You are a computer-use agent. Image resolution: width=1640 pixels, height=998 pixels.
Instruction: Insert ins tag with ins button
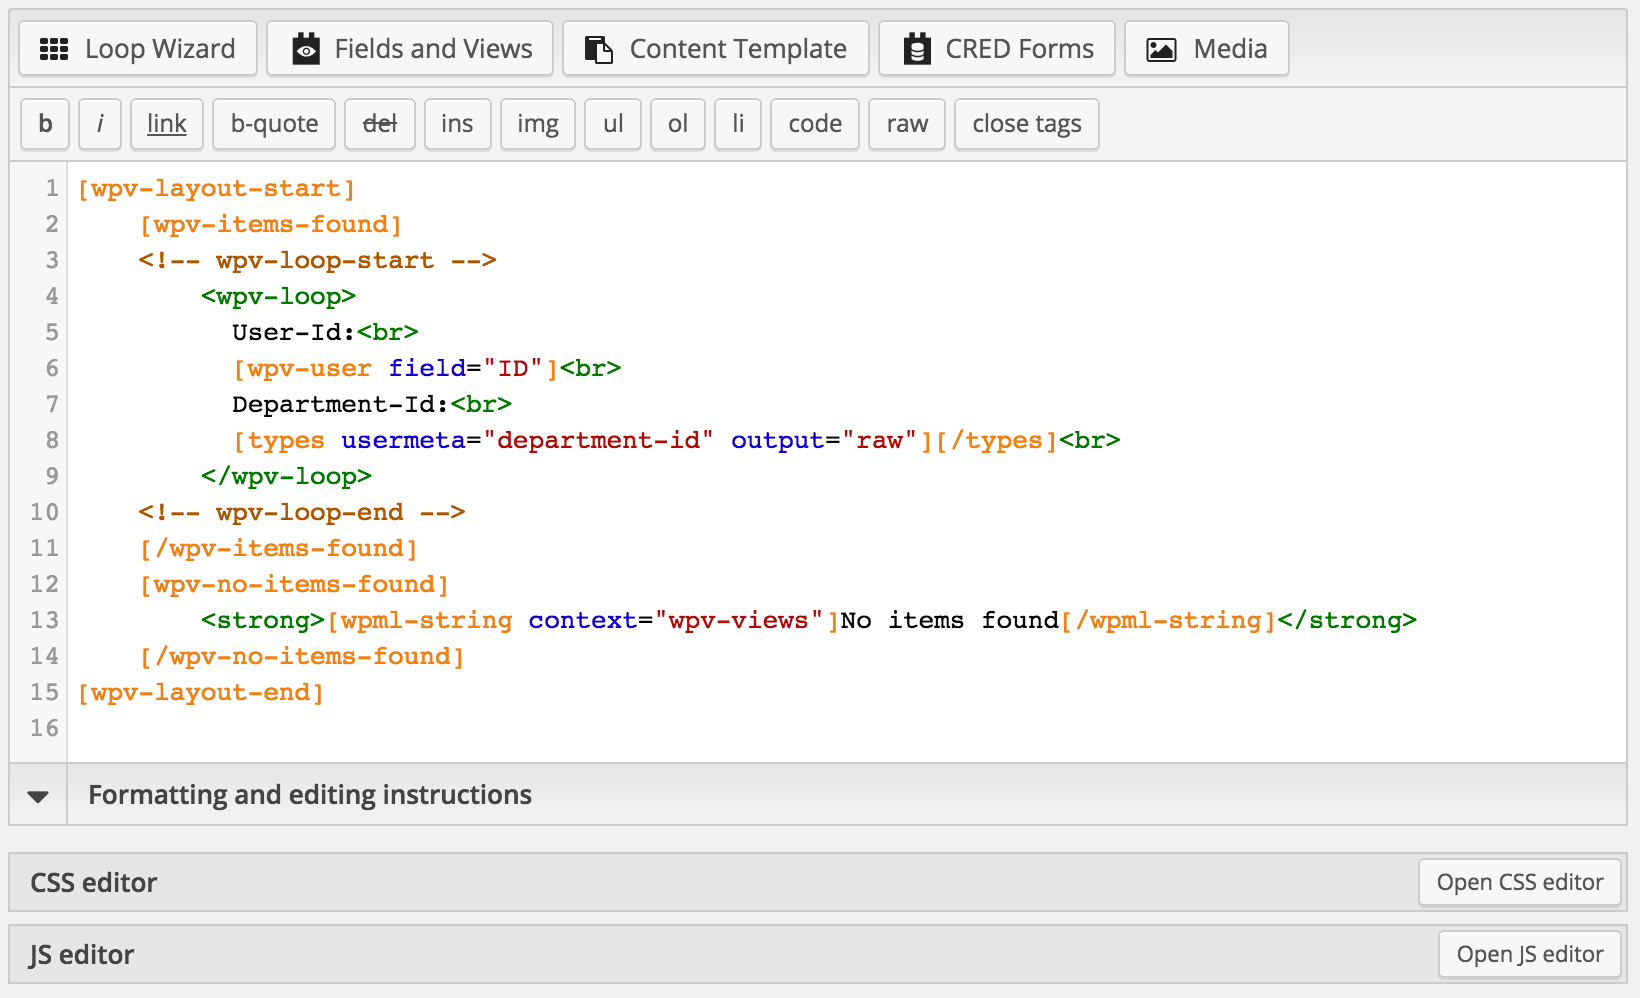pyautogui.click(x=457, y=124)
